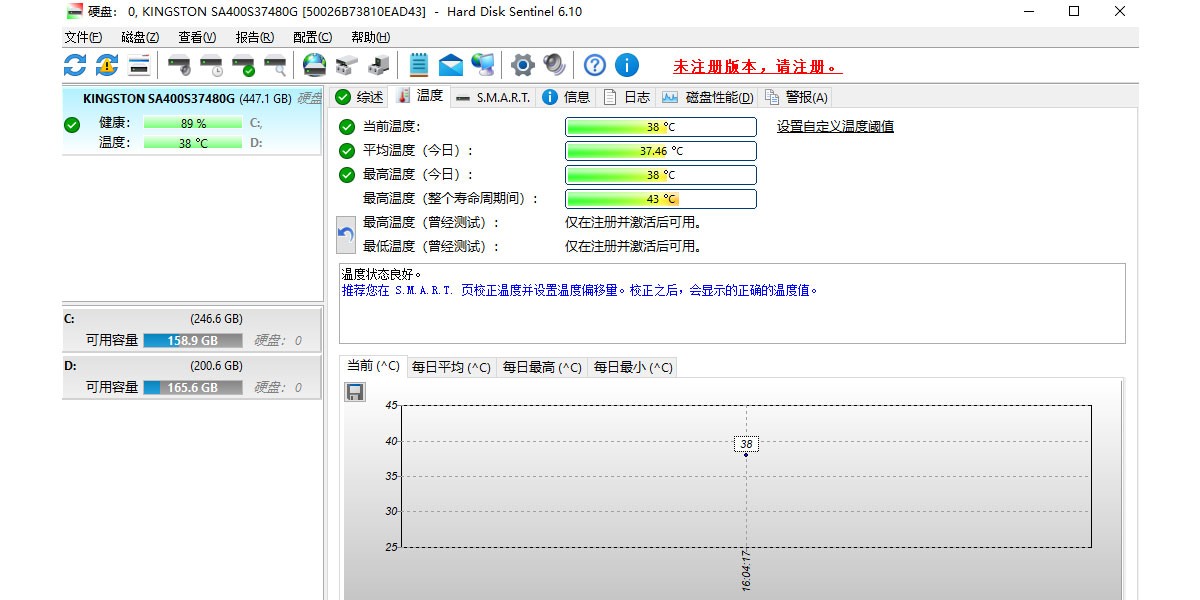Click the green health status check icon

72,125
